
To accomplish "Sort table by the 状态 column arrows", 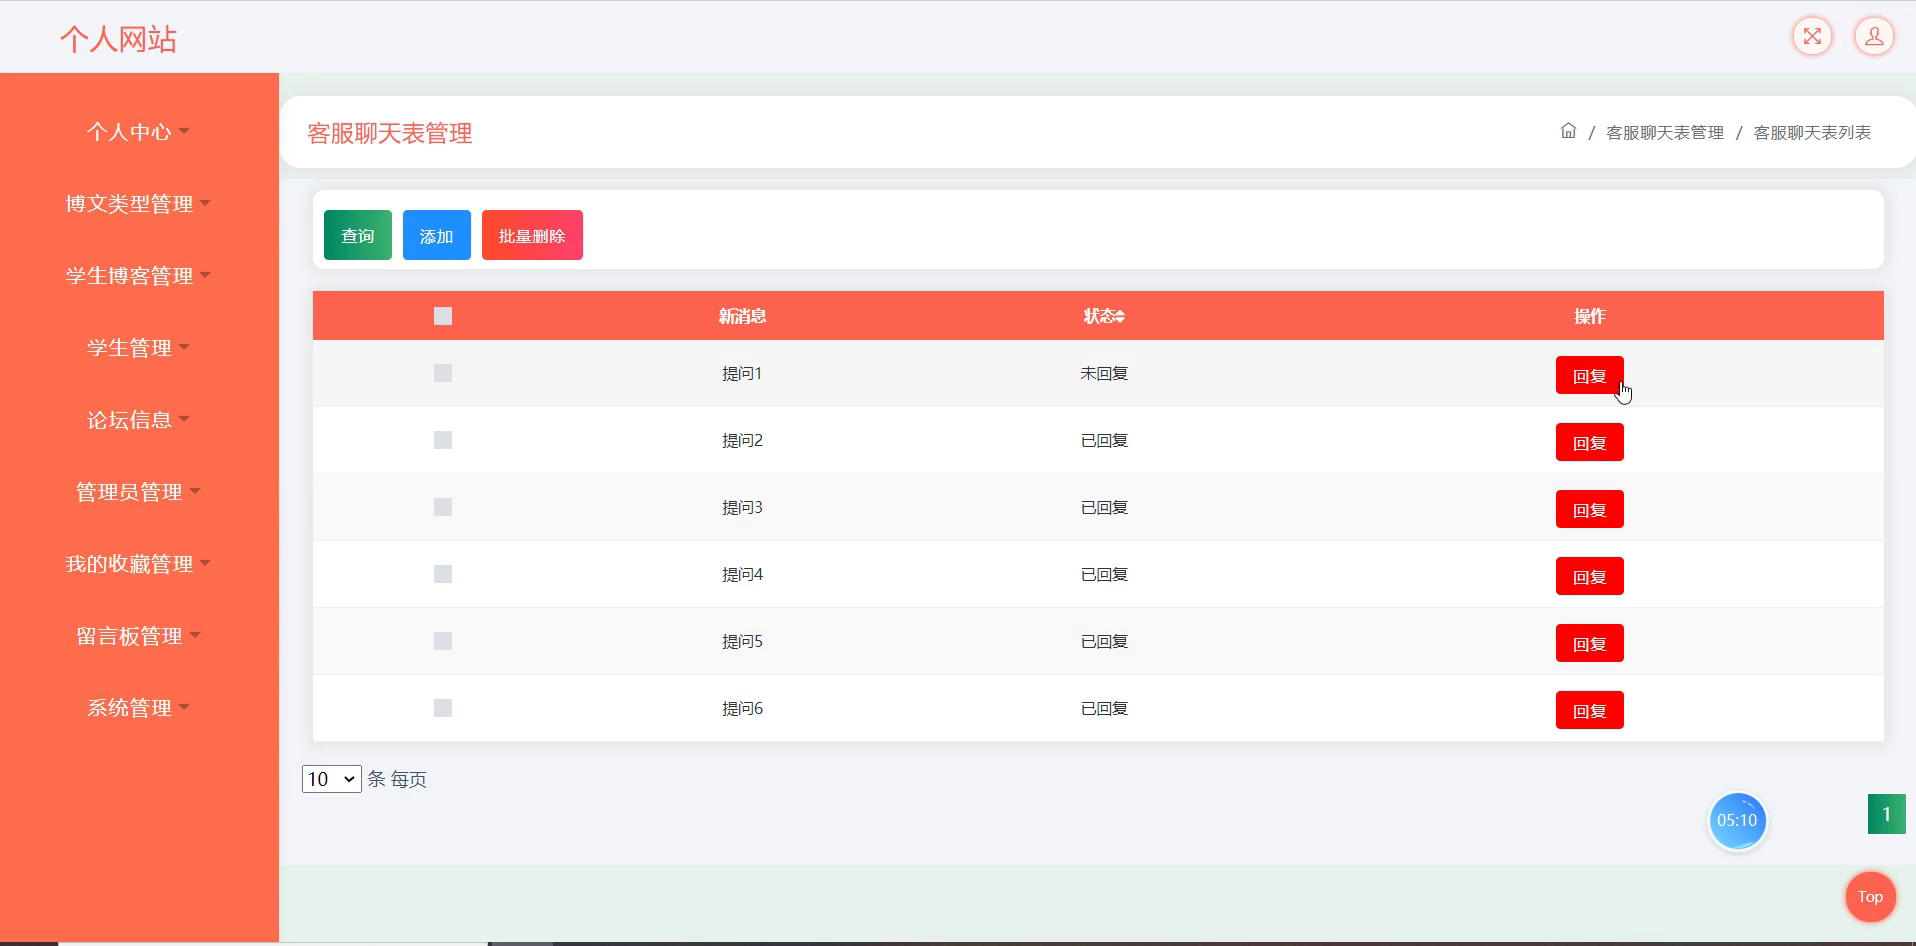I will [1119, 316].
